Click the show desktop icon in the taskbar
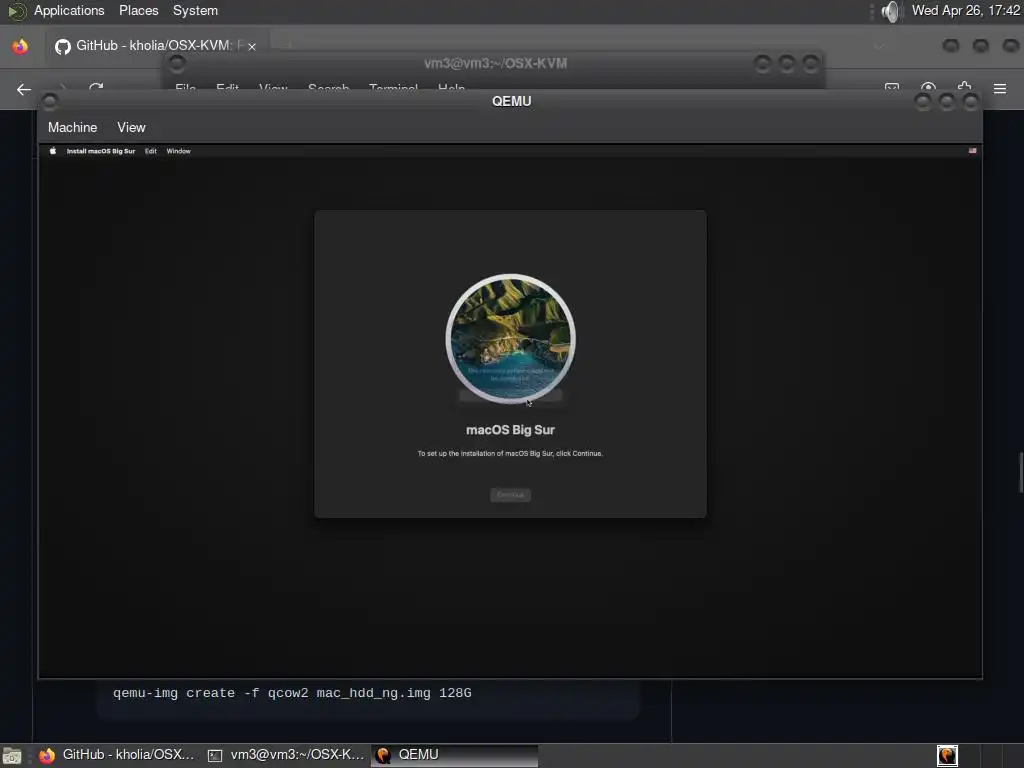The width and height of the screenshot is (1024, 768). click(x=12, y=756)
